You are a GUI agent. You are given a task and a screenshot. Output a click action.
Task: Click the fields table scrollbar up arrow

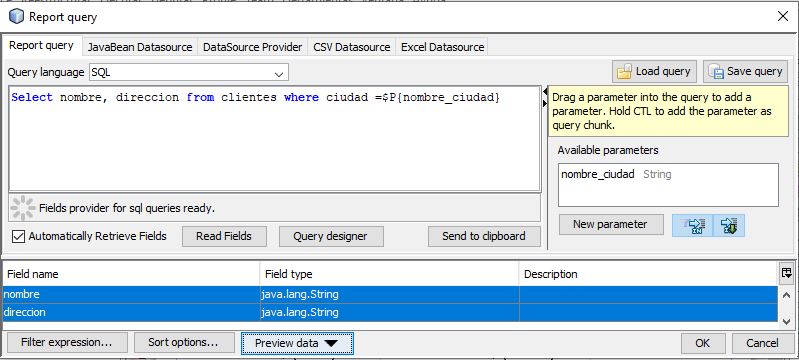click(786, 294)
